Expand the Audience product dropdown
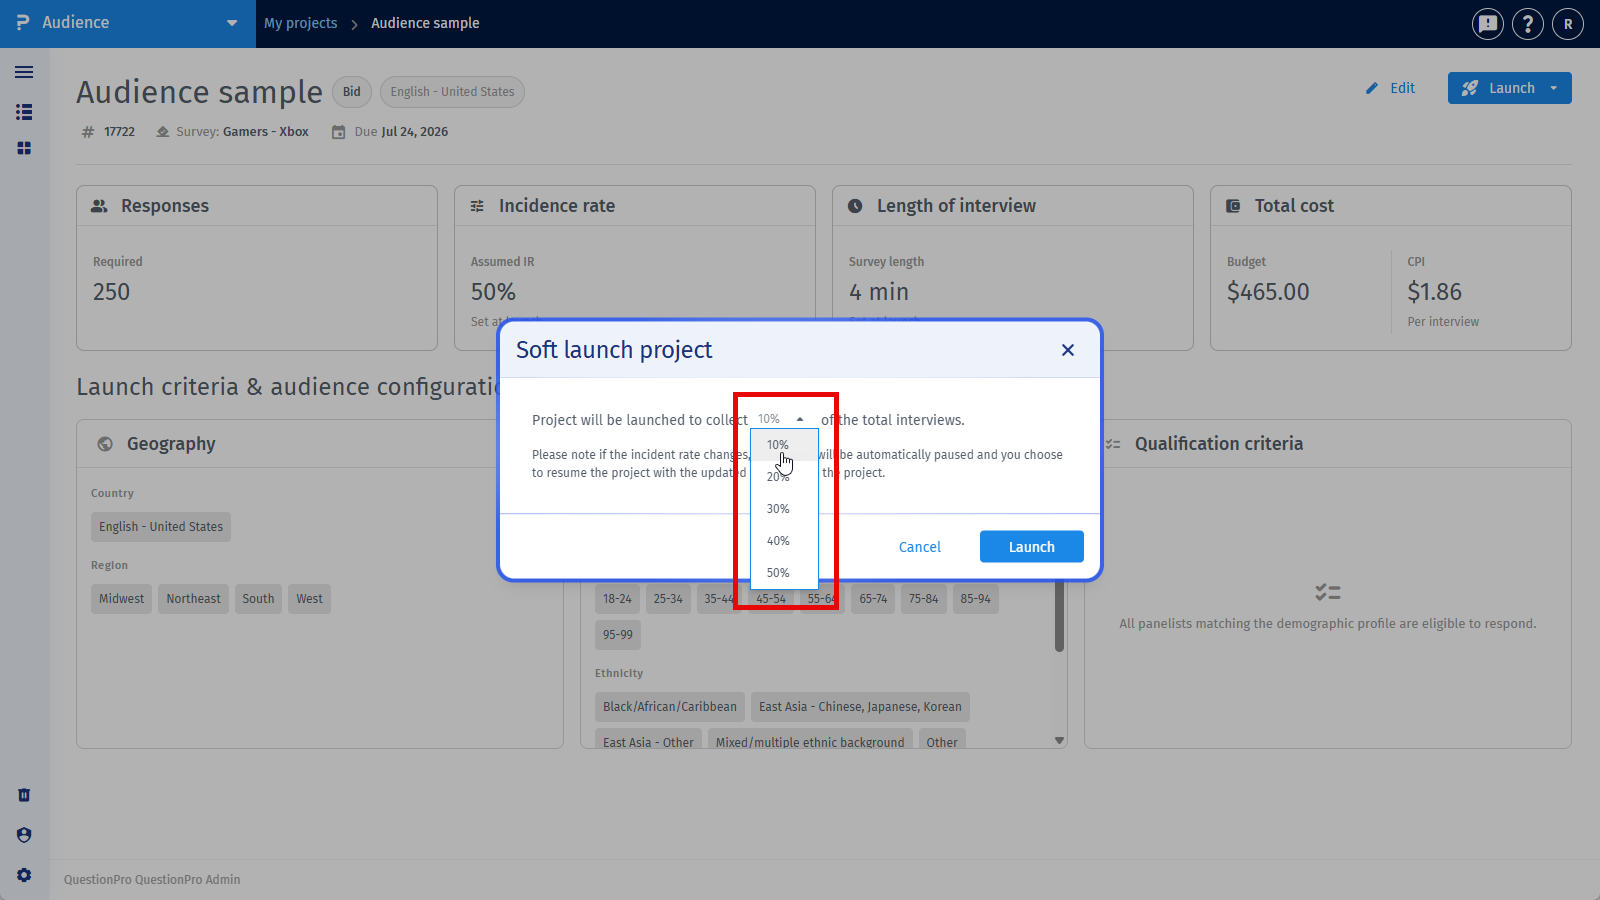Image resolution: width=1600 pixels, height=900 pixels. (232, 23)
